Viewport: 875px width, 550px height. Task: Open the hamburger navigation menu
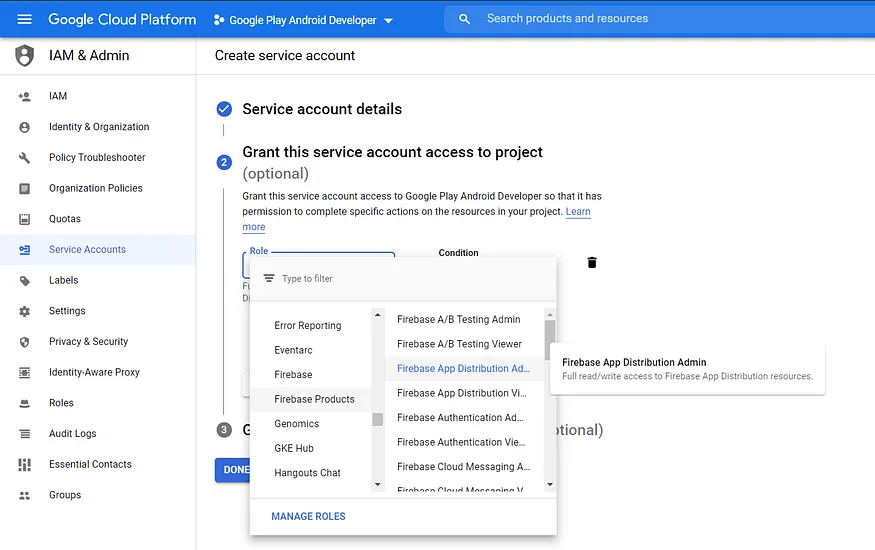pyautogui.click(x=25, y=20)
